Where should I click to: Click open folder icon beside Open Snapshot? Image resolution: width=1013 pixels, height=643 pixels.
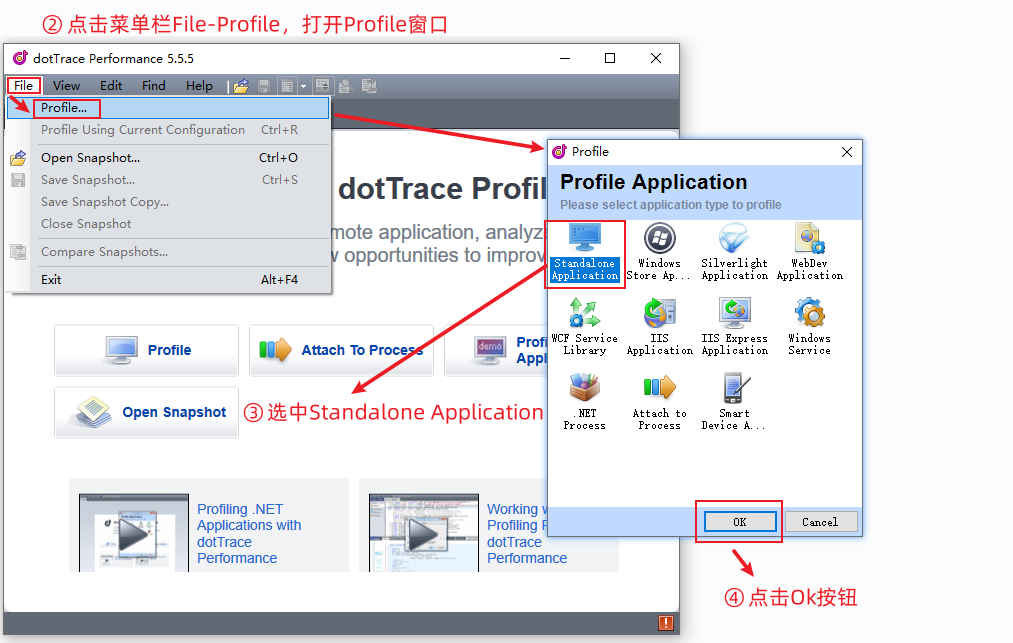(x=18, y=158)
